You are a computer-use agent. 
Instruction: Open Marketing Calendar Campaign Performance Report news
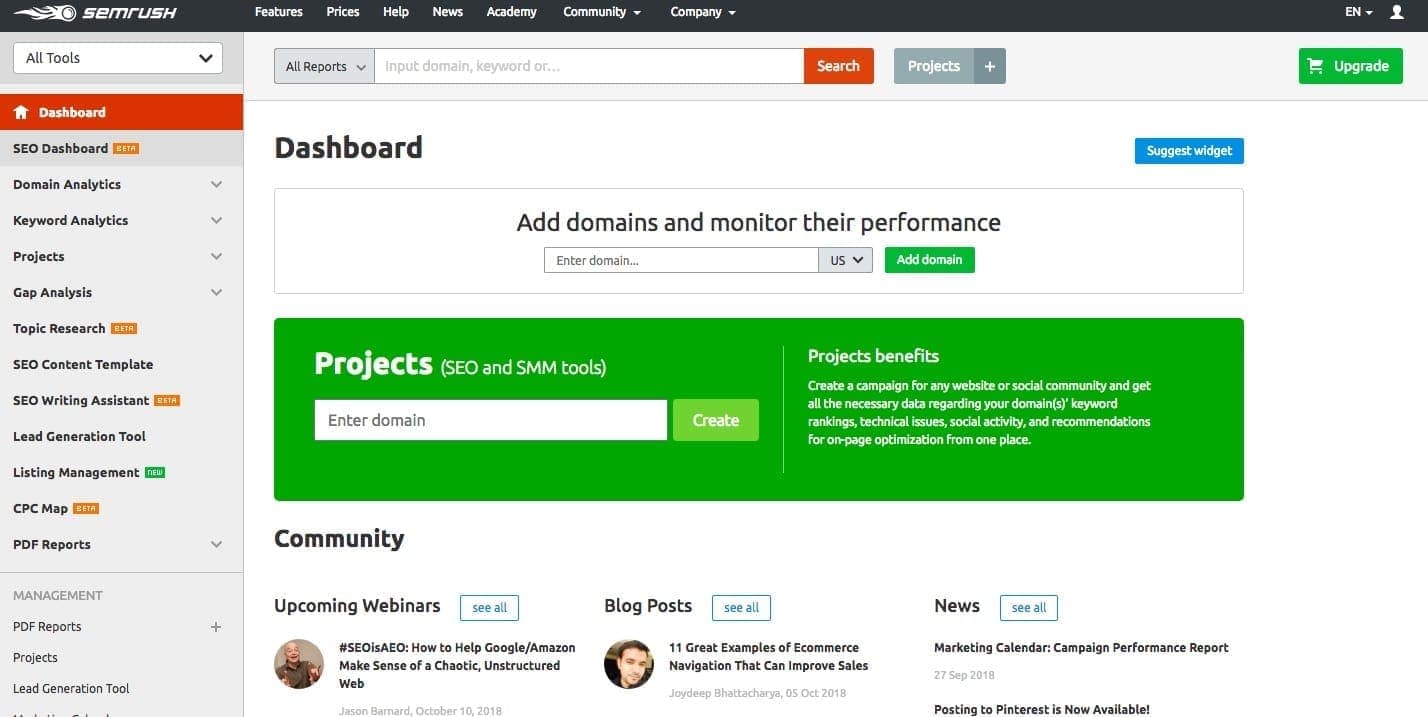click(1081, 647)
